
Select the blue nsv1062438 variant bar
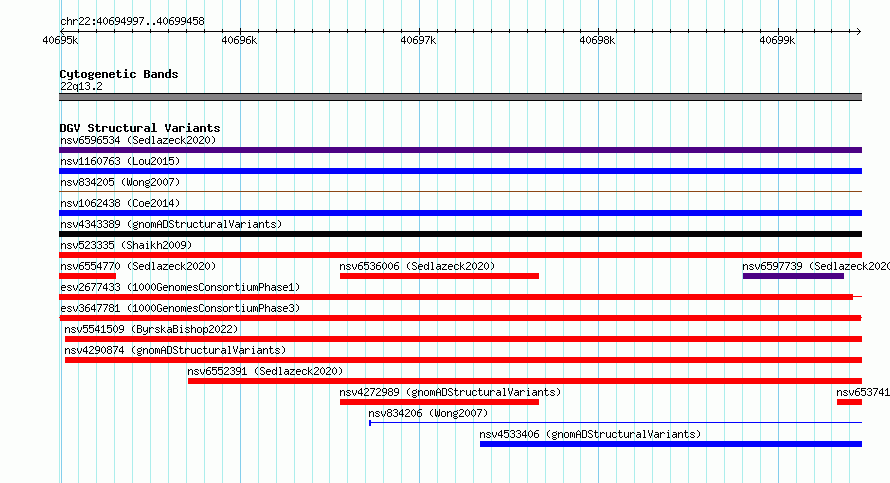(x=460, y=213)
